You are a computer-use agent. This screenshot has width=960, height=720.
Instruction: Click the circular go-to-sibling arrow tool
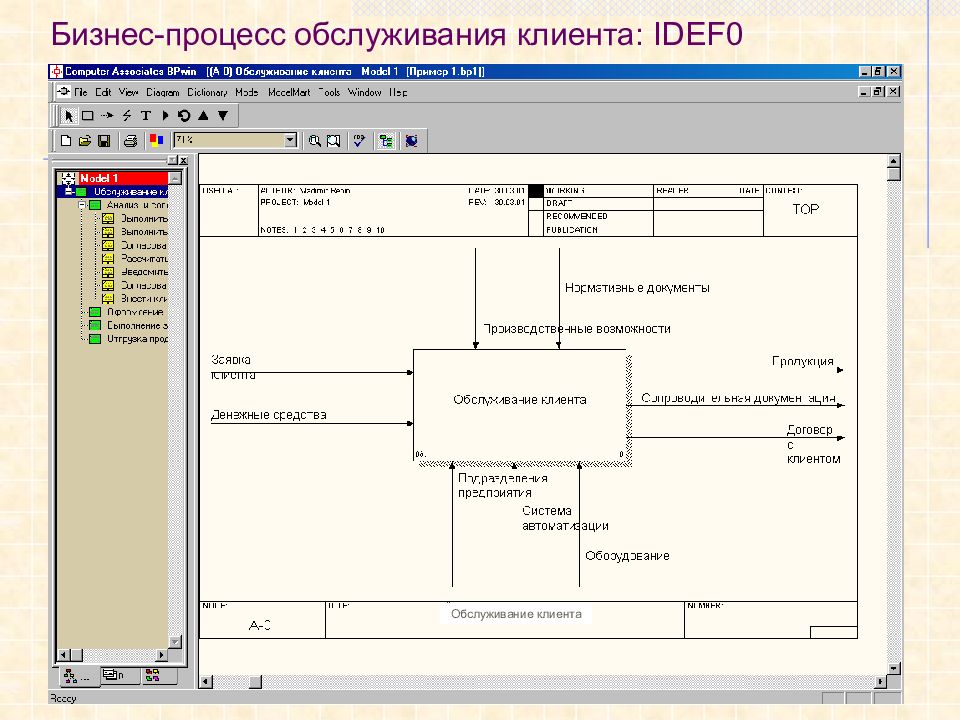tap(184, 115)
